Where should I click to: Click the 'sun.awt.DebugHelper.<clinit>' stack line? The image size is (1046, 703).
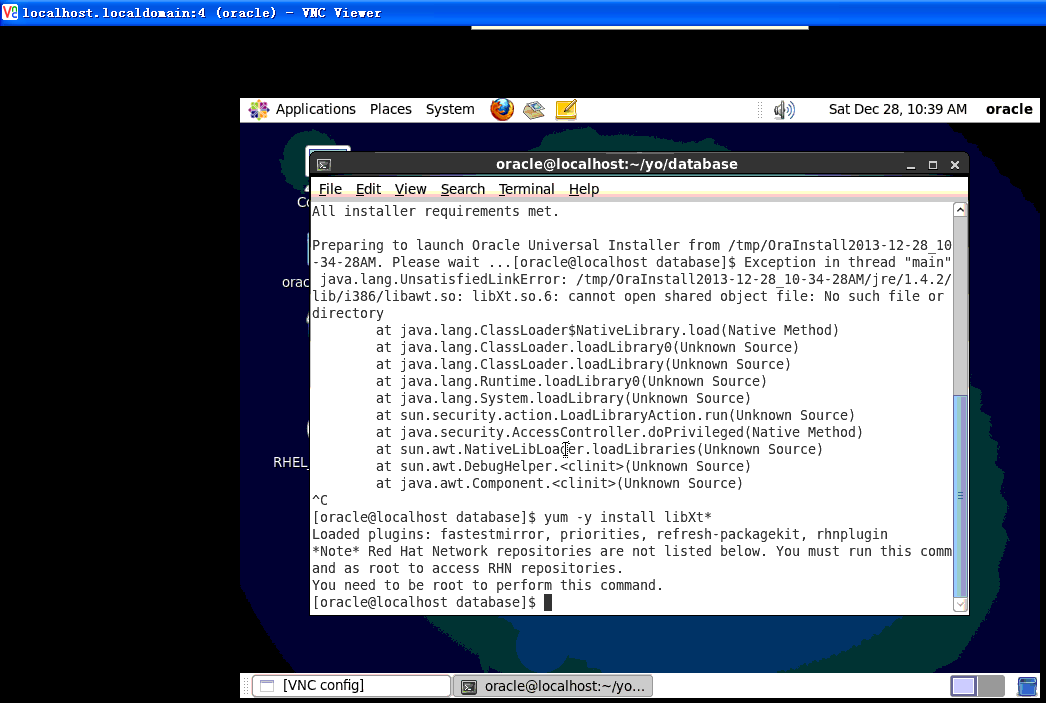(x=563, y=467)
